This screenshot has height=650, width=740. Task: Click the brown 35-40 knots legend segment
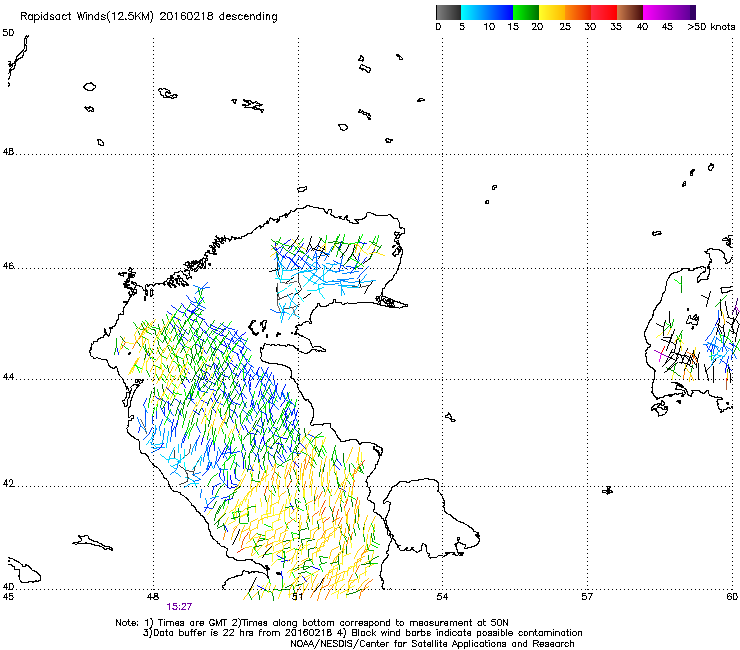tap(630, 12)
